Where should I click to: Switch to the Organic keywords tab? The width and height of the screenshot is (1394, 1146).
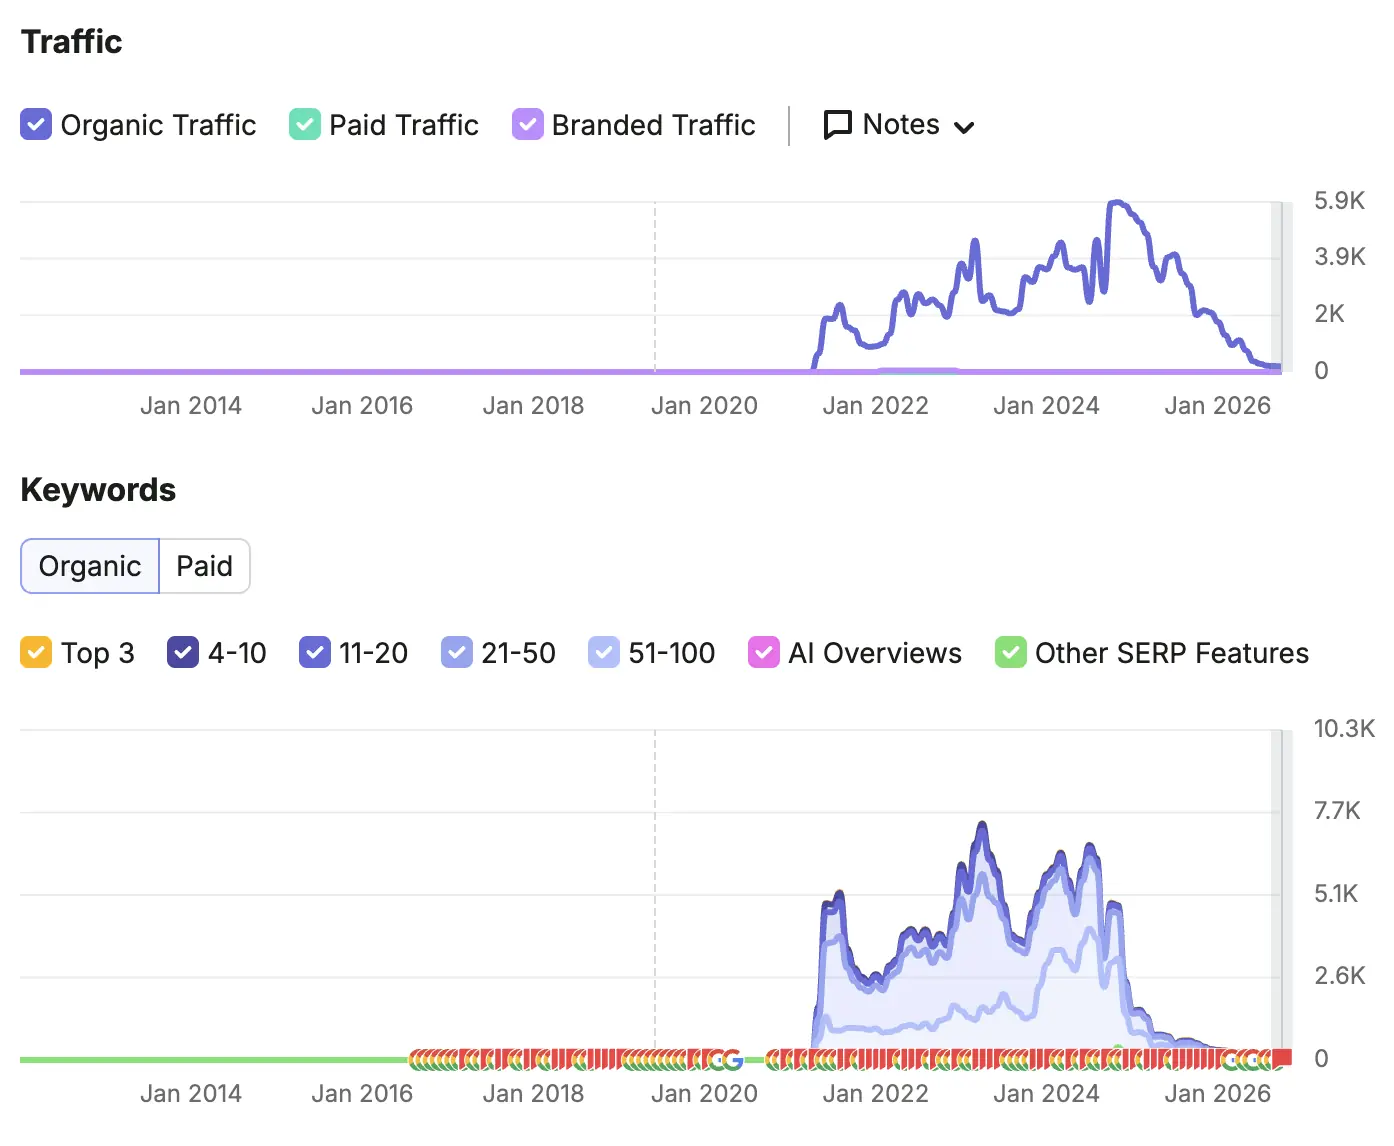[90, 566]
